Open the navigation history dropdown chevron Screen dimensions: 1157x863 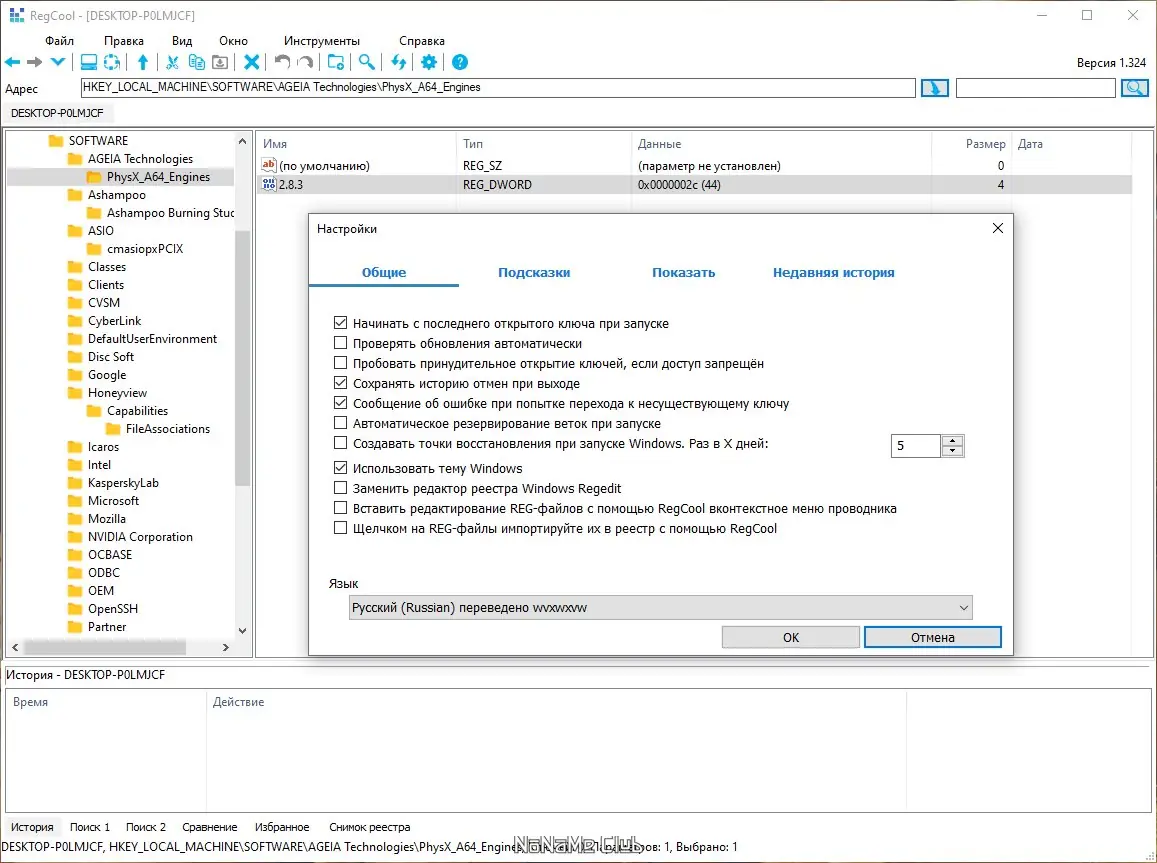pos(58,62)
